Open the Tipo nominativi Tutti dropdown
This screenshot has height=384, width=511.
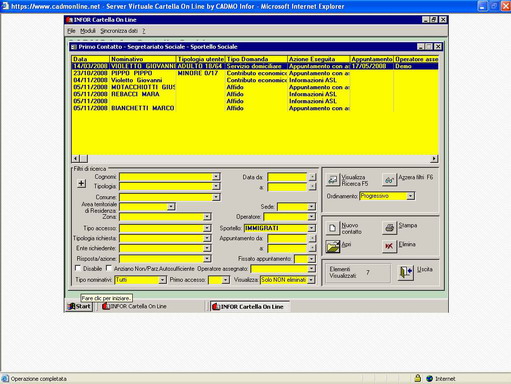point(162,280)
